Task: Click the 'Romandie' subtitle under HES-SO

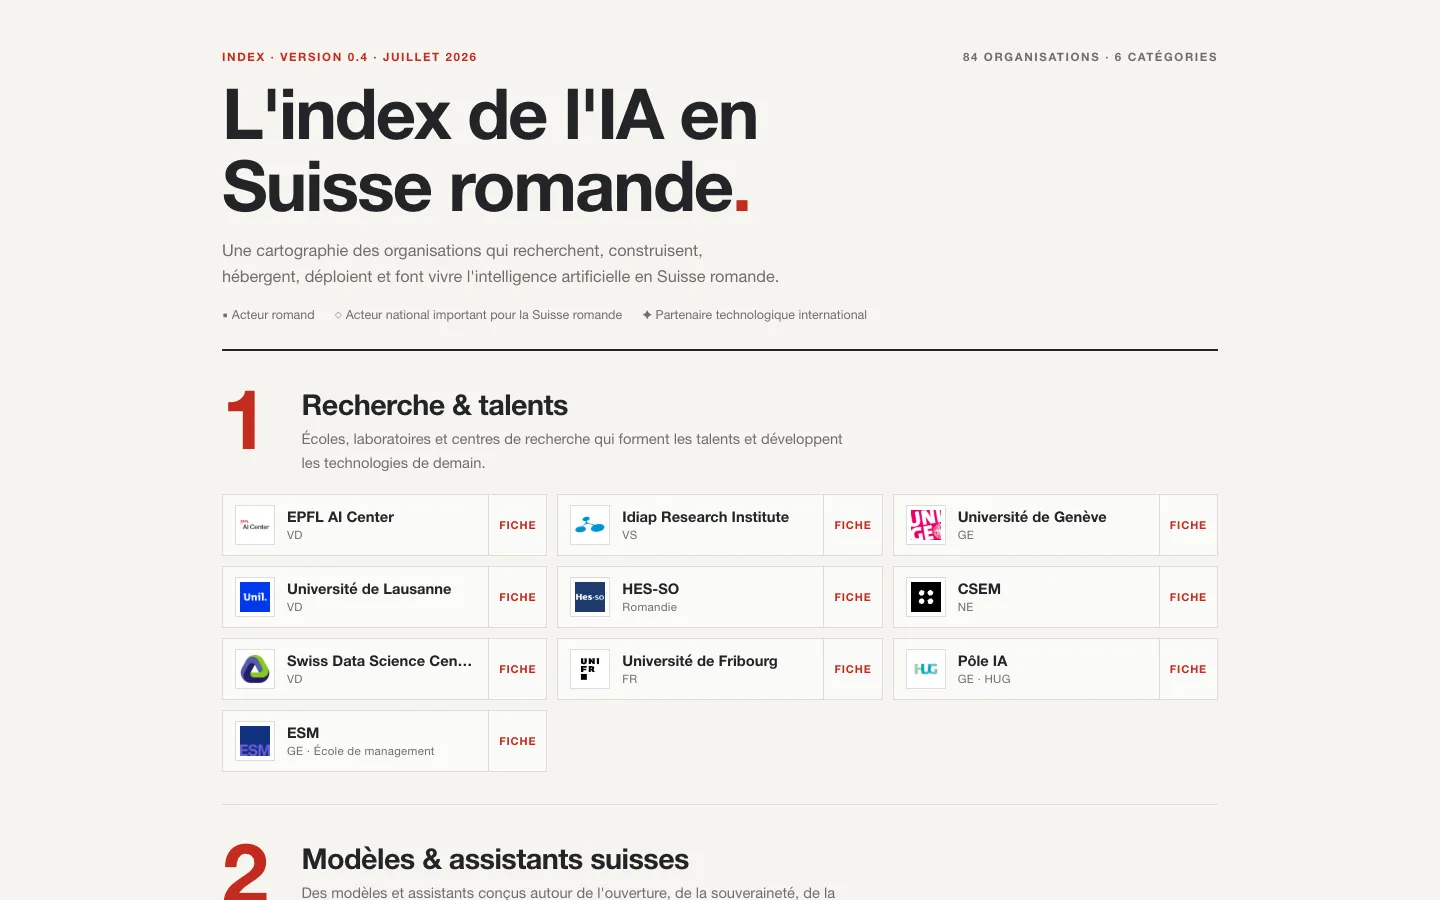Action: (x=649, y=607)
